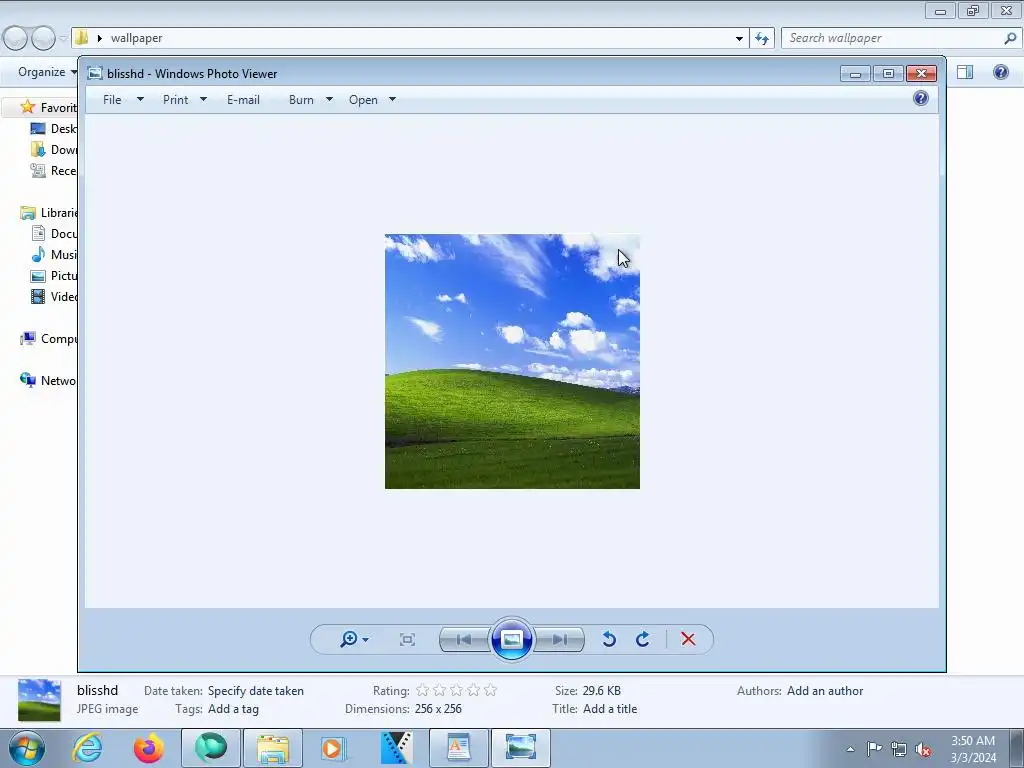This screenshot has width=1024, height=768.
Task: Open Windows Media Player from the taskbar
Action: [334, 748]
